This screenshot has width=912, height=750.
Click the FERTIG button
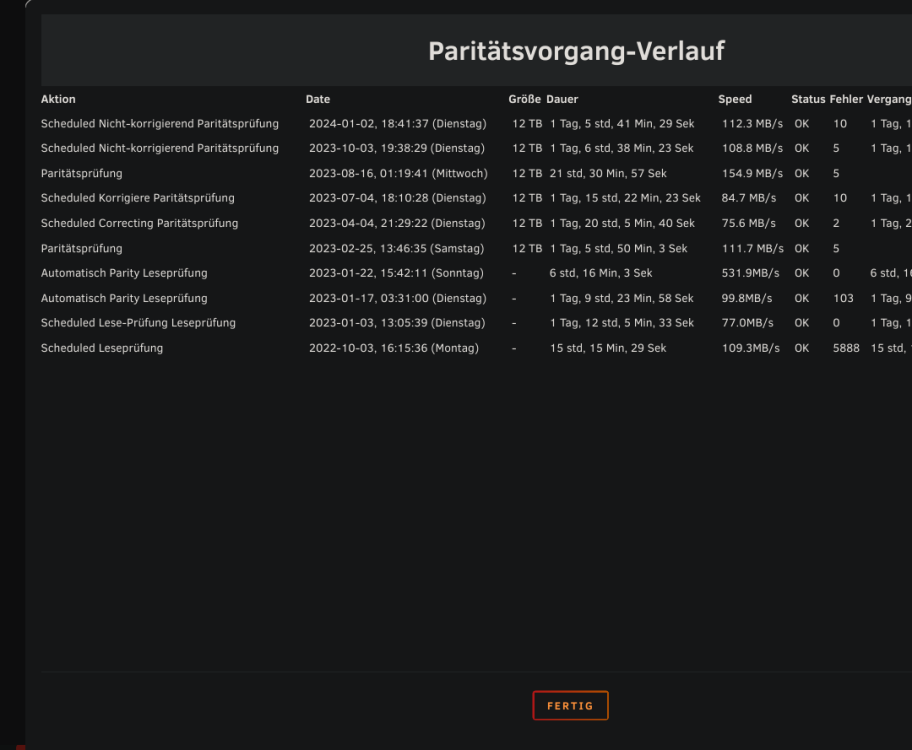pyautogui.click(x=570, y=705)
